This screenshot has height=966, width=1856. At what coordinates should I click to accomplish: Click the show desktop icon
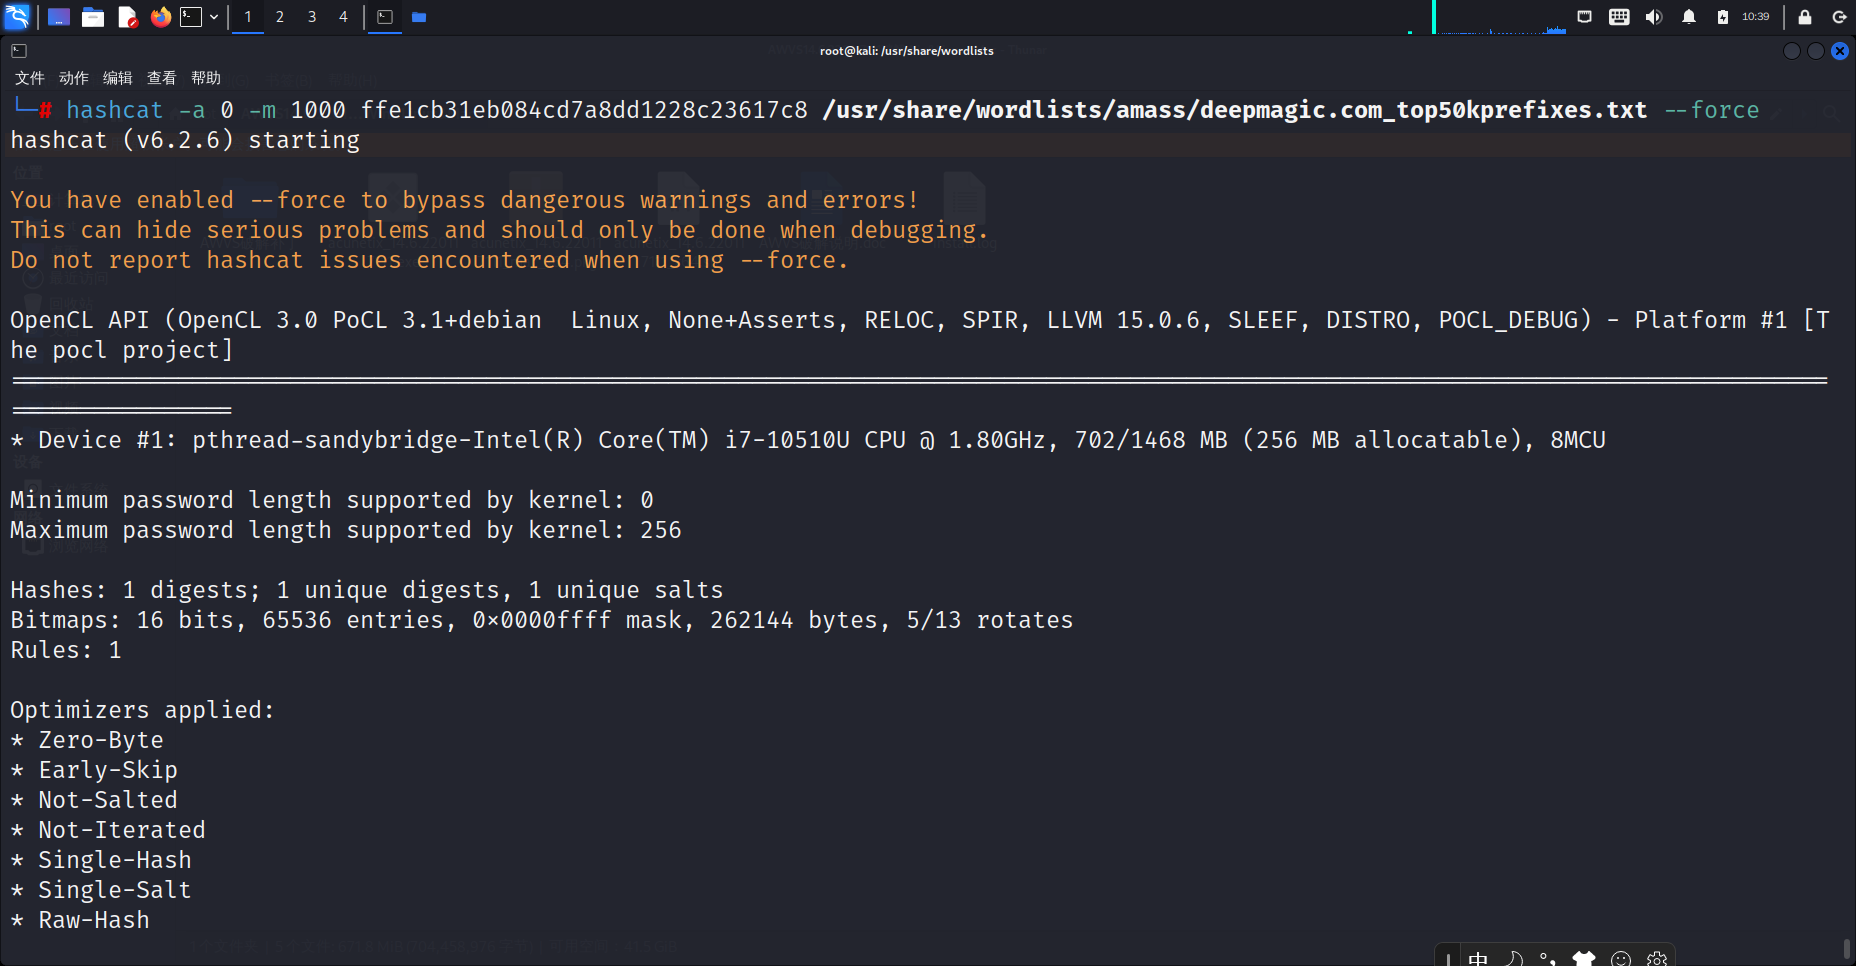point(58,17)
